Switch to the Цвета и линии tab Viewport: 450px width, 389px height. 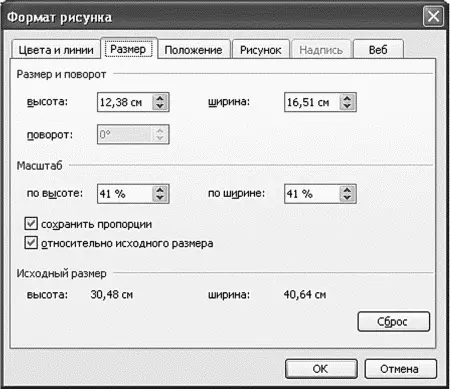[x=56, y=50]
